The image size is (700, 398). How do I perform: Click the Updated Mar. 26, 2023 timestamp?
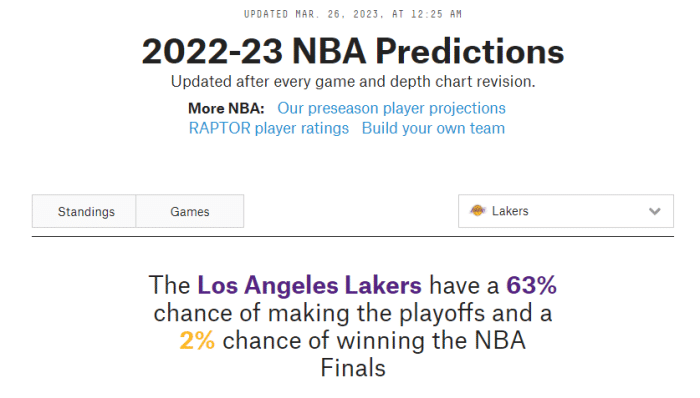353,14
